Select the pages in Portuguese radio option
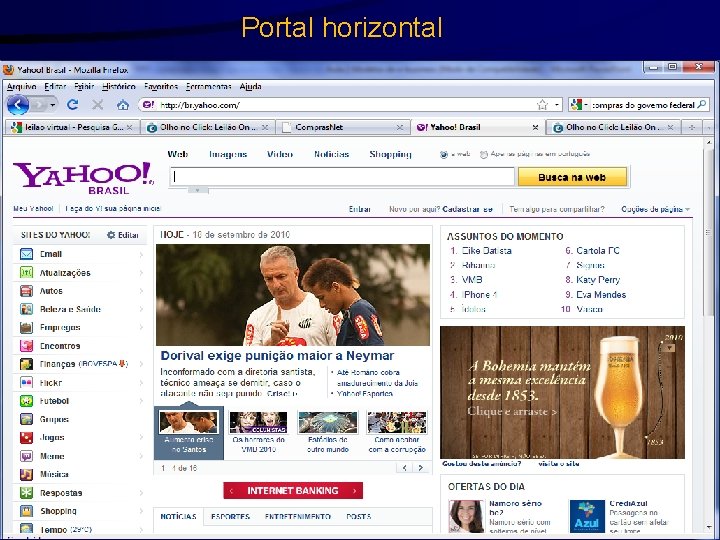 pos(484,155)
